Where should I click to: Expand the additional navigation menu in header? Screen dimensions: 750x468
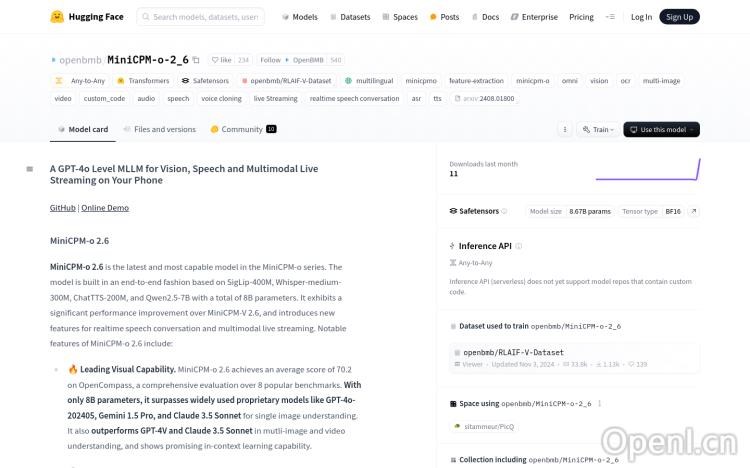(611, 17)
